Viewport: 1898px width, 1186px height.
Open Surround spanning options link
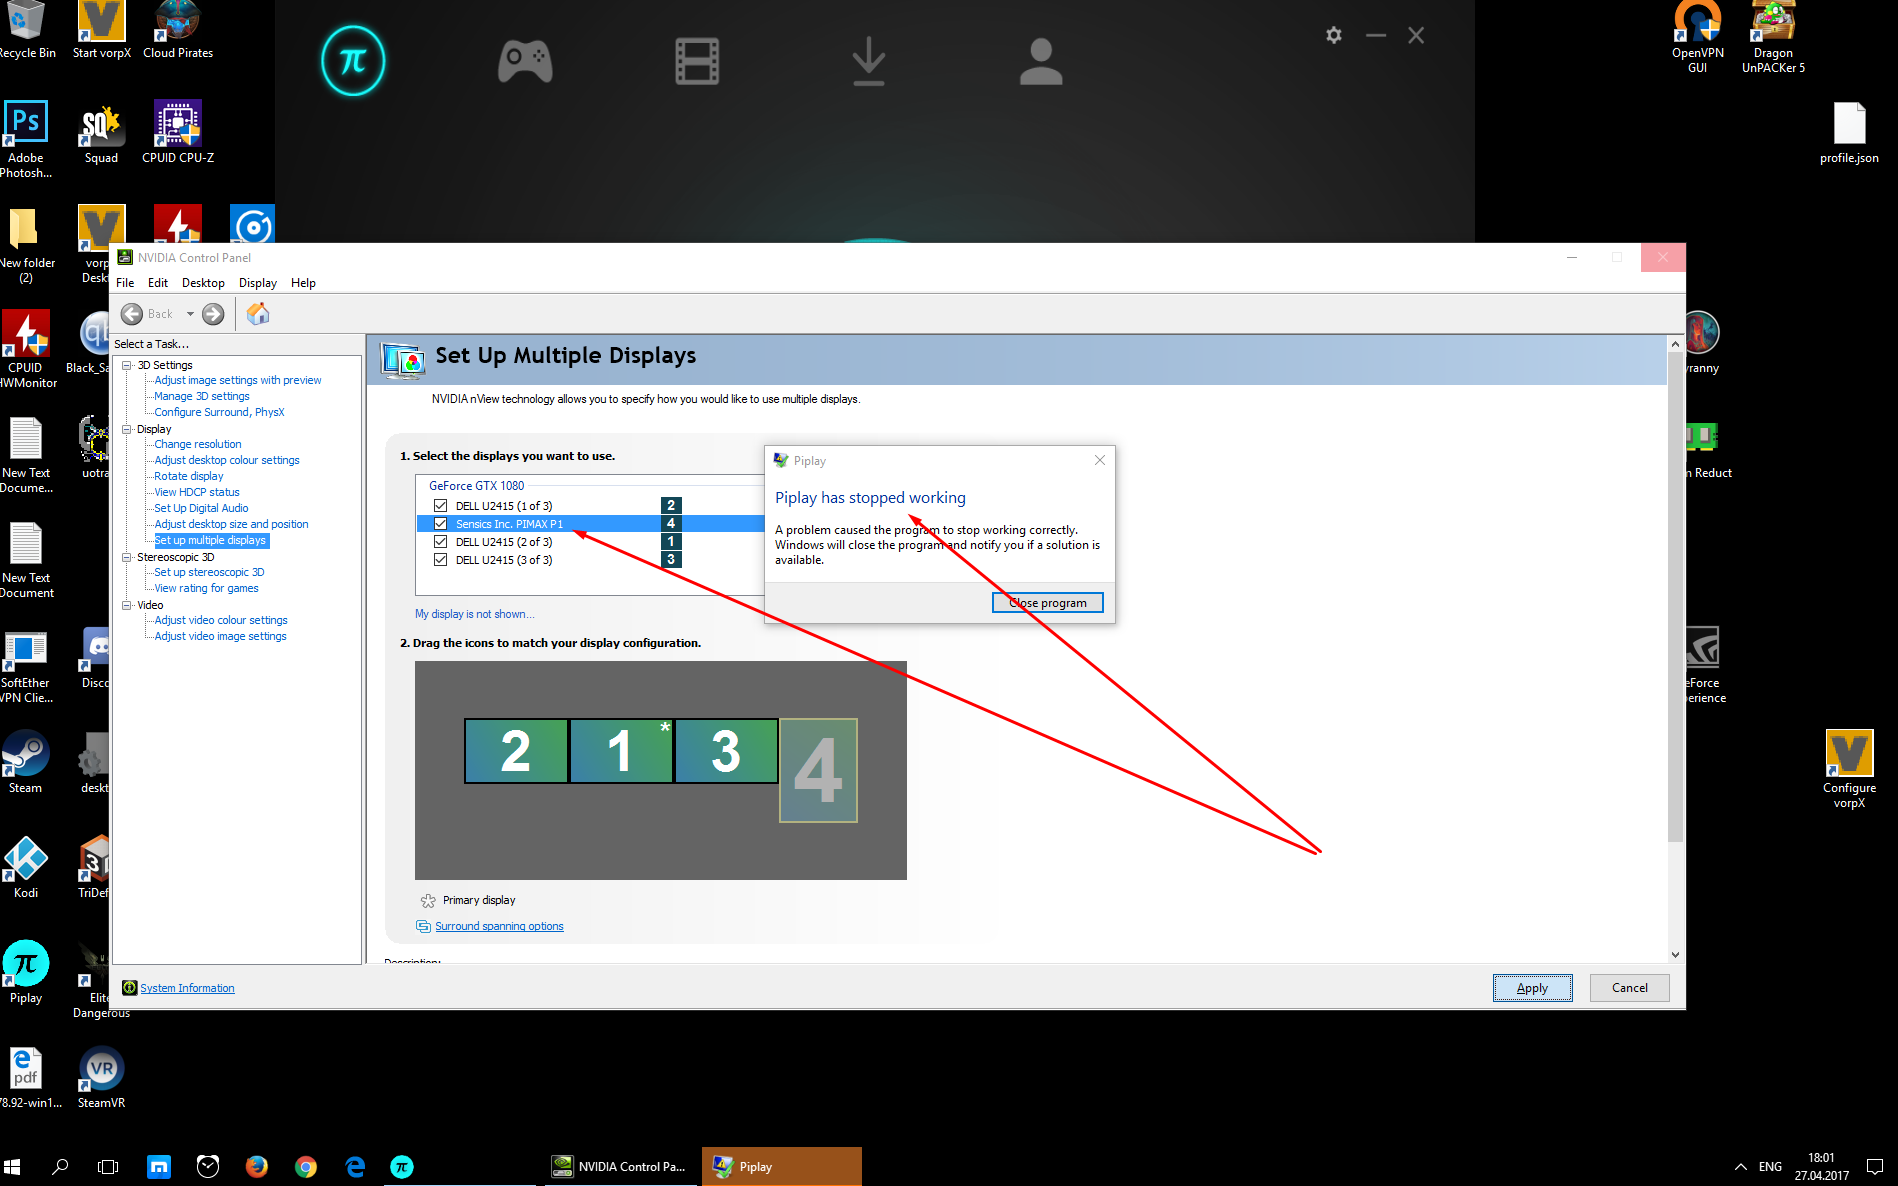499,926
